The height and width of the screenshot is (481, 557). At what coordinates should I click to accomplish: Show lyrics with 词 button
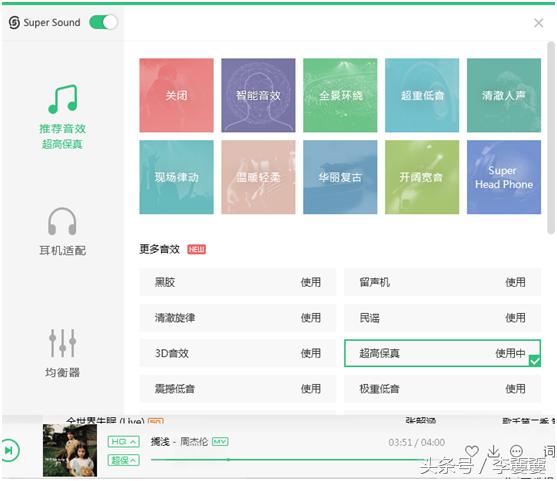click(x=549, y=452)
